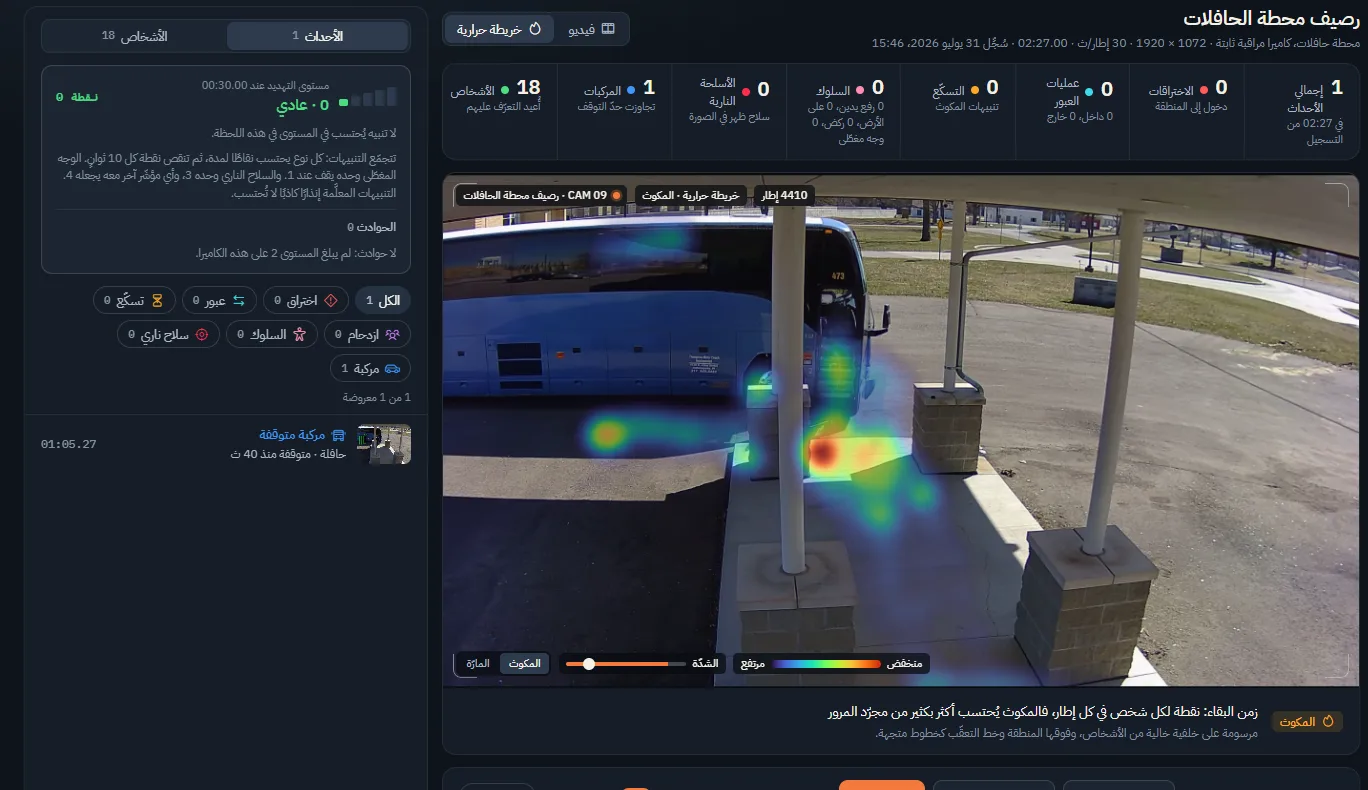Click the loitering hourglass icon
Screen dimensions: 1368x790
point(158,300)
